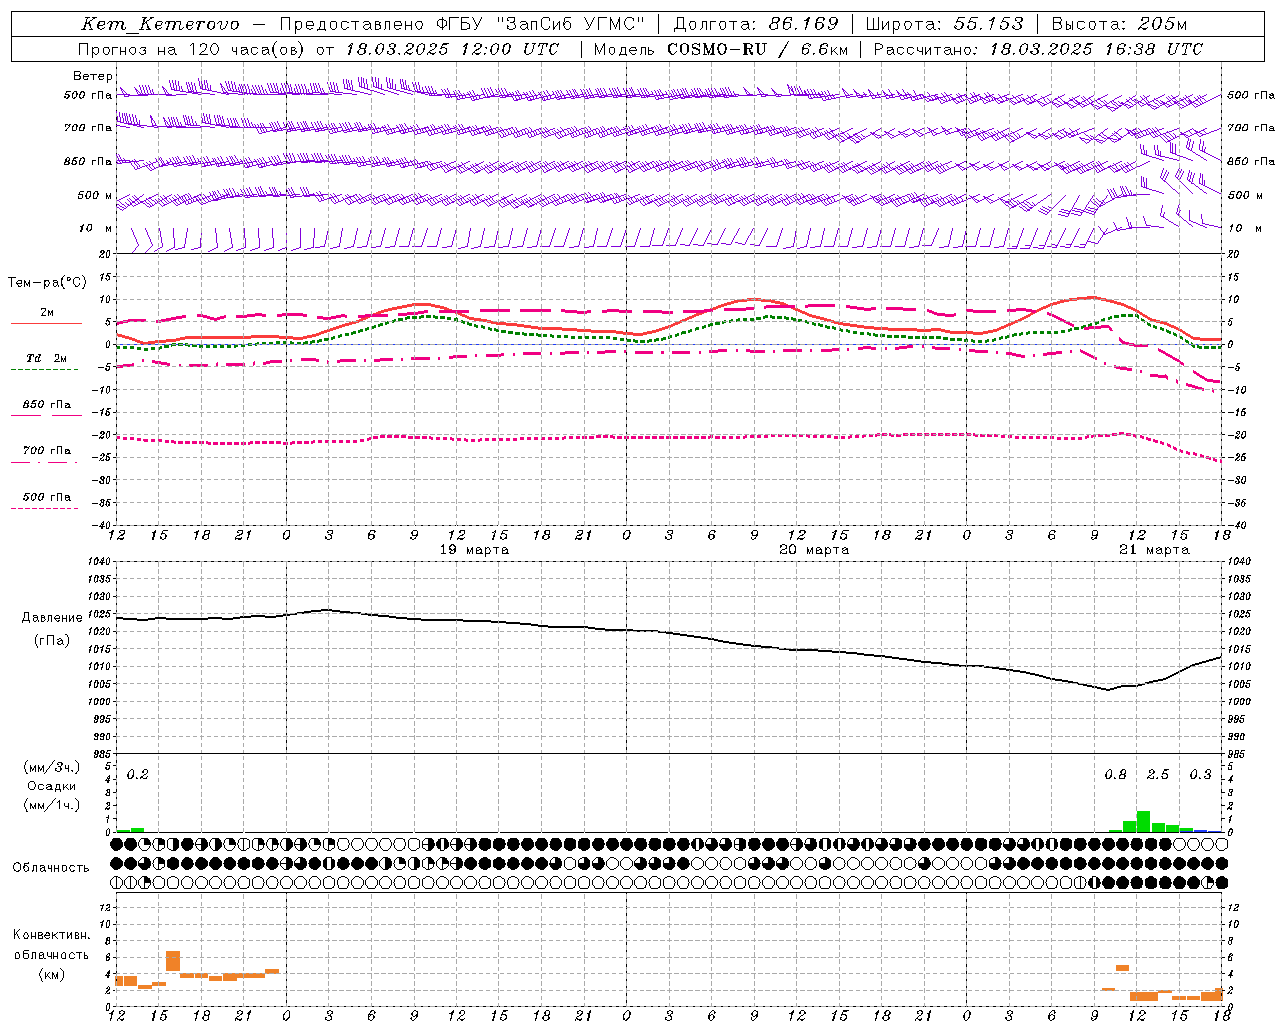The width and height of the screenshot is (1280, 1024).
Task: Select the '21 марта' date label
Action: 1154,550
